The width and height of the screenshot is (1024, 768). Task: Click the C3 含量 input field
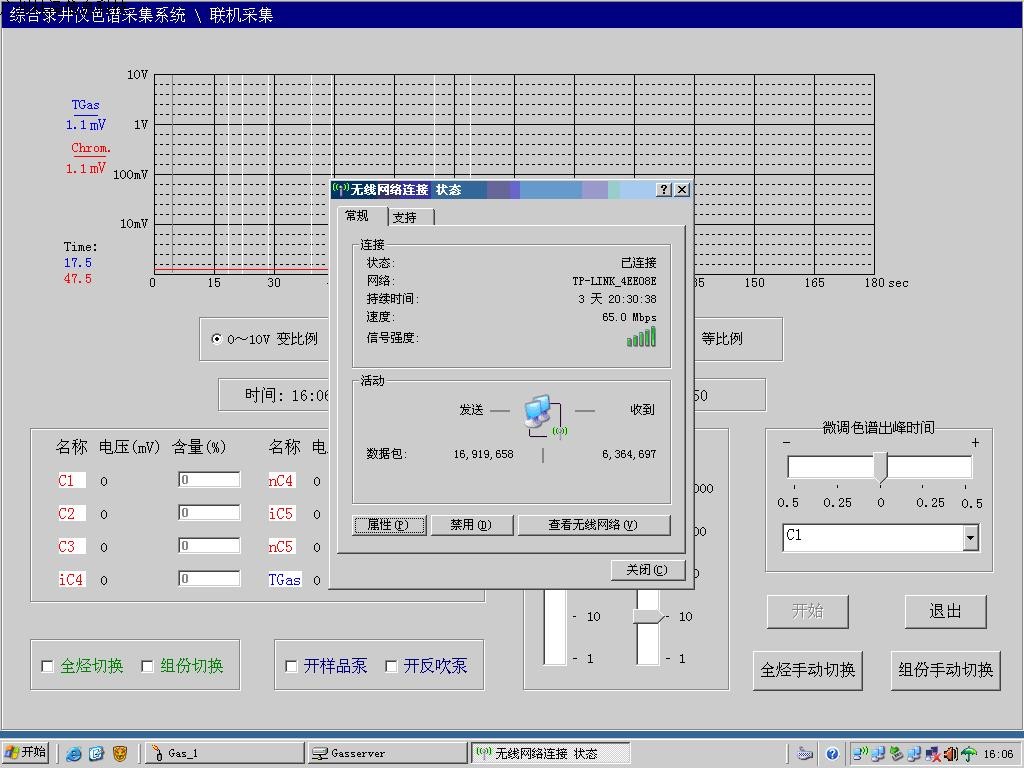[x=210, y=545]
